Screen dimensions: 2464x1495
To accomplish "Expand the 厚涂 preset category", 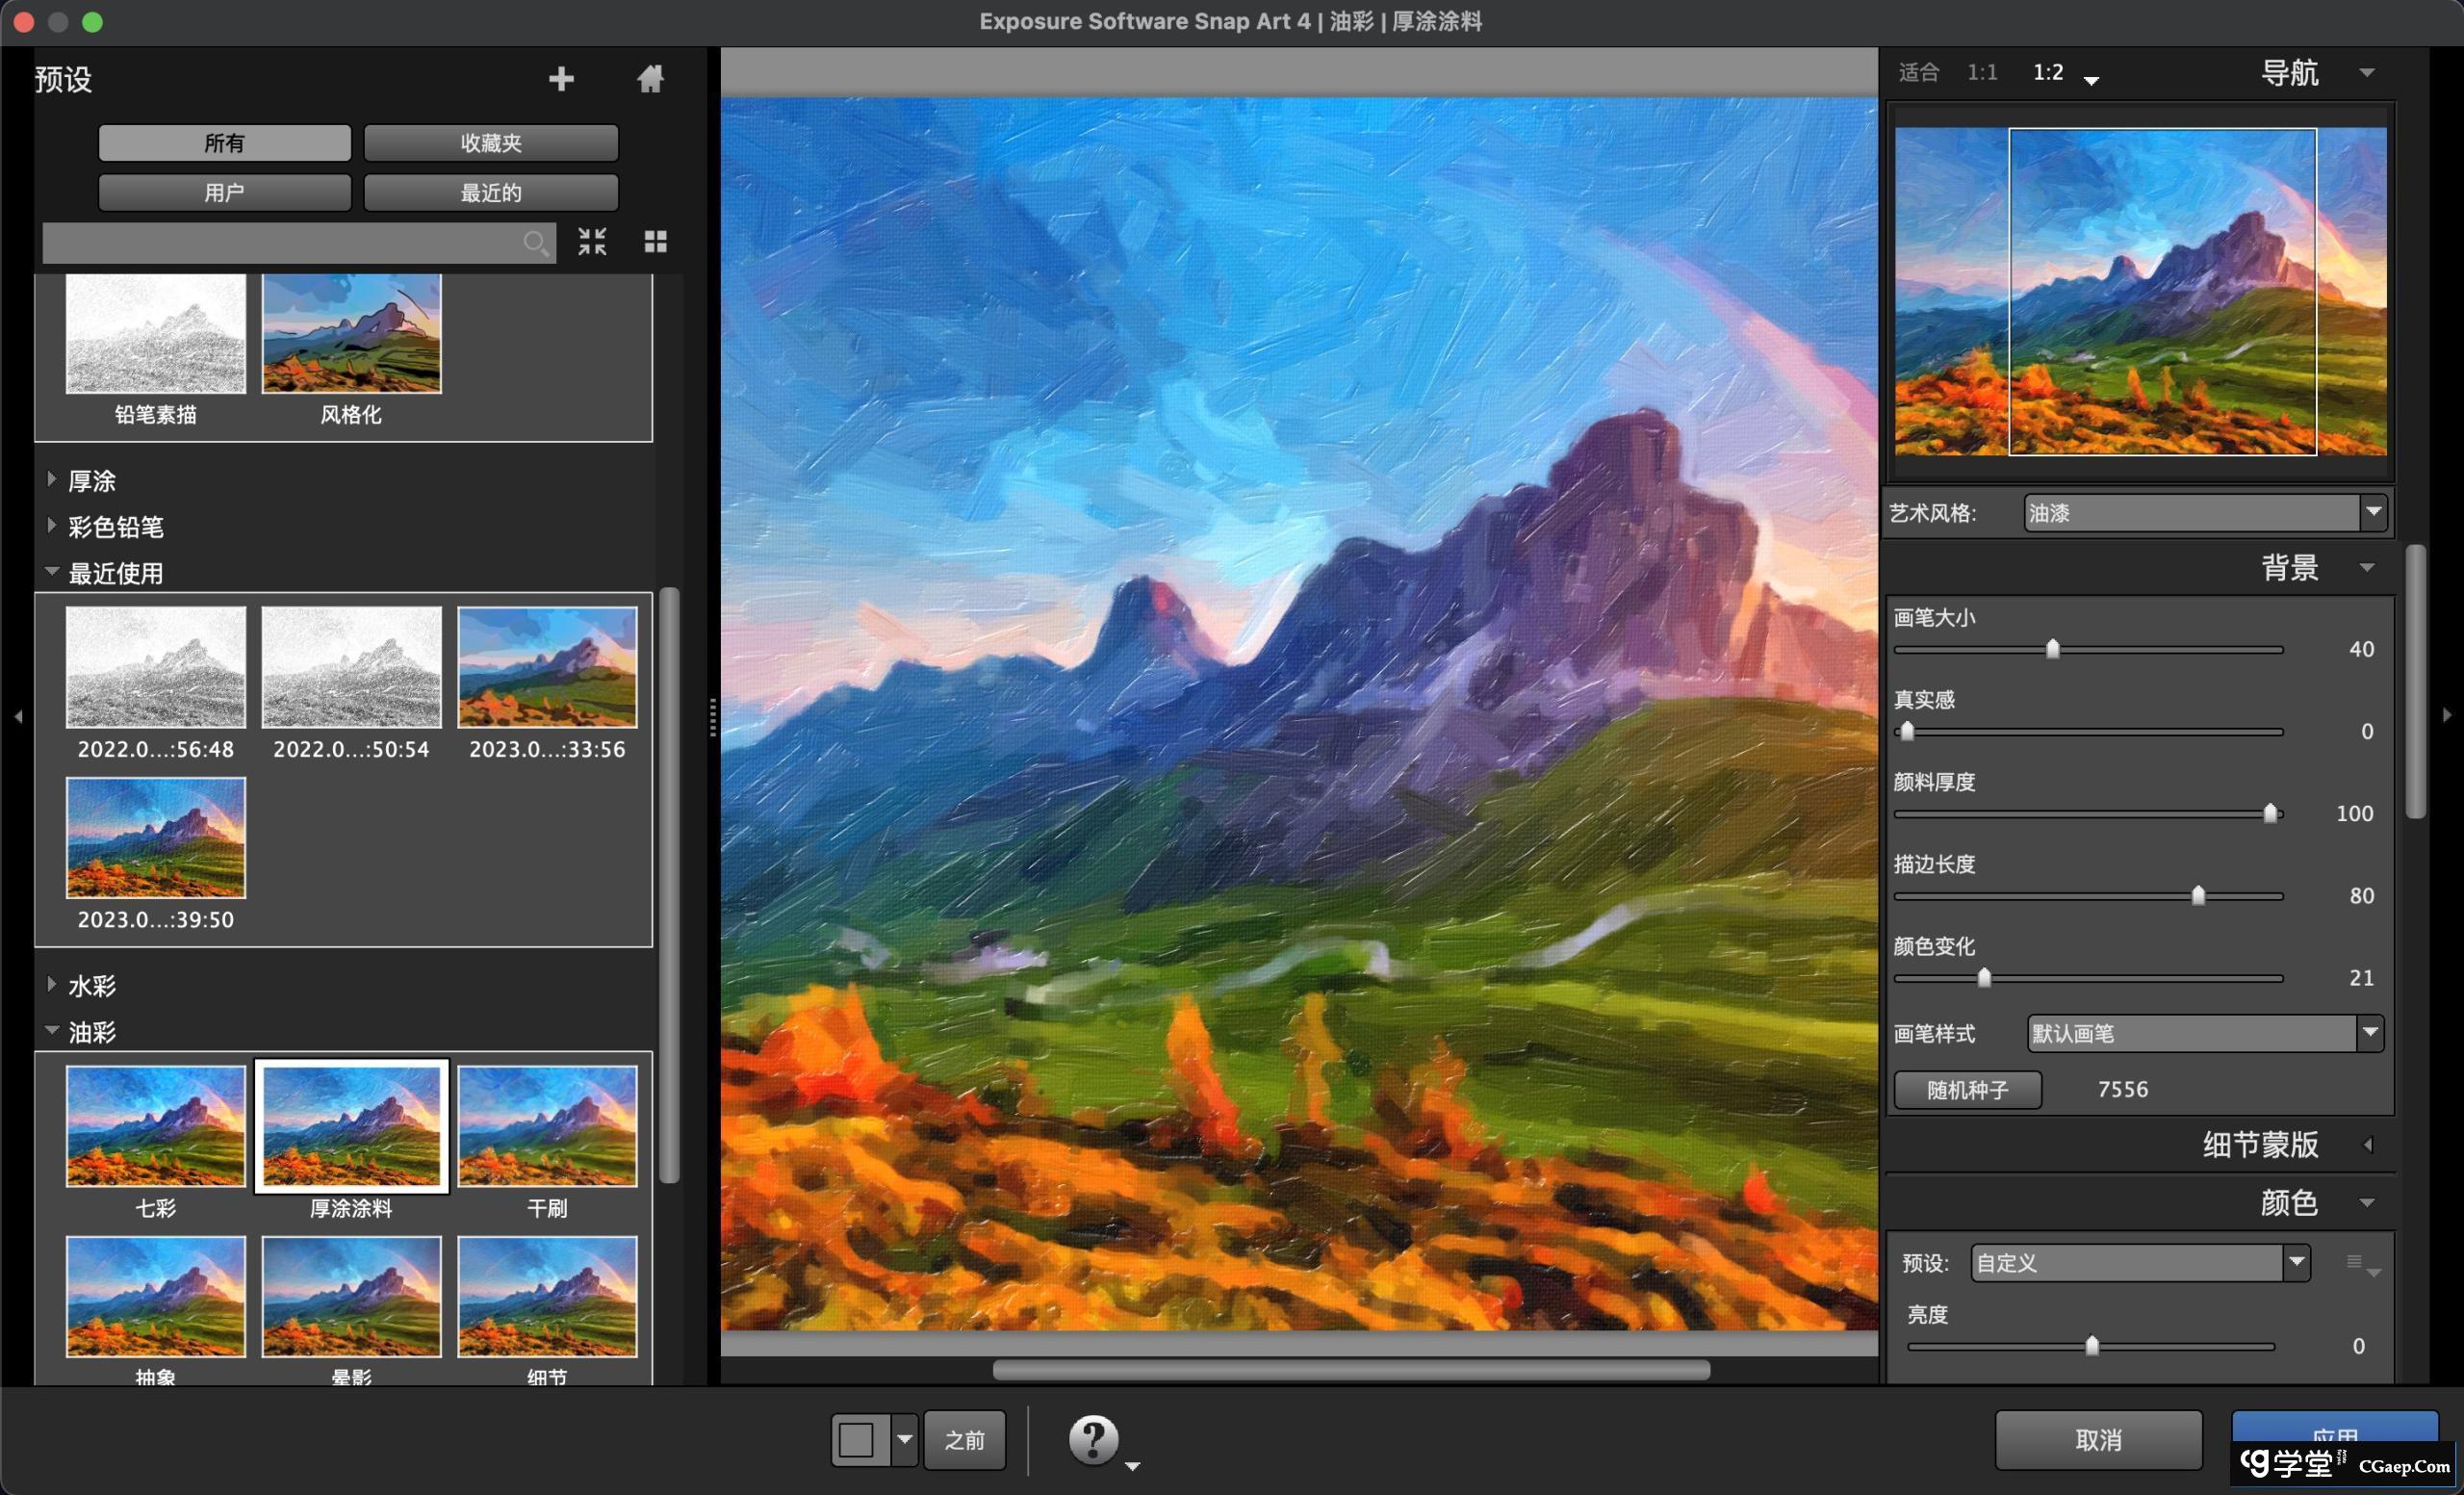I will click(52, 480).
